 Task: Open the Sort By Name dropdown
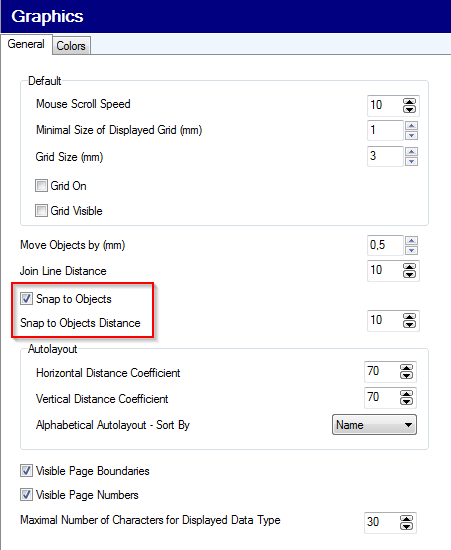pyautogui.click(x=374, y=425)
